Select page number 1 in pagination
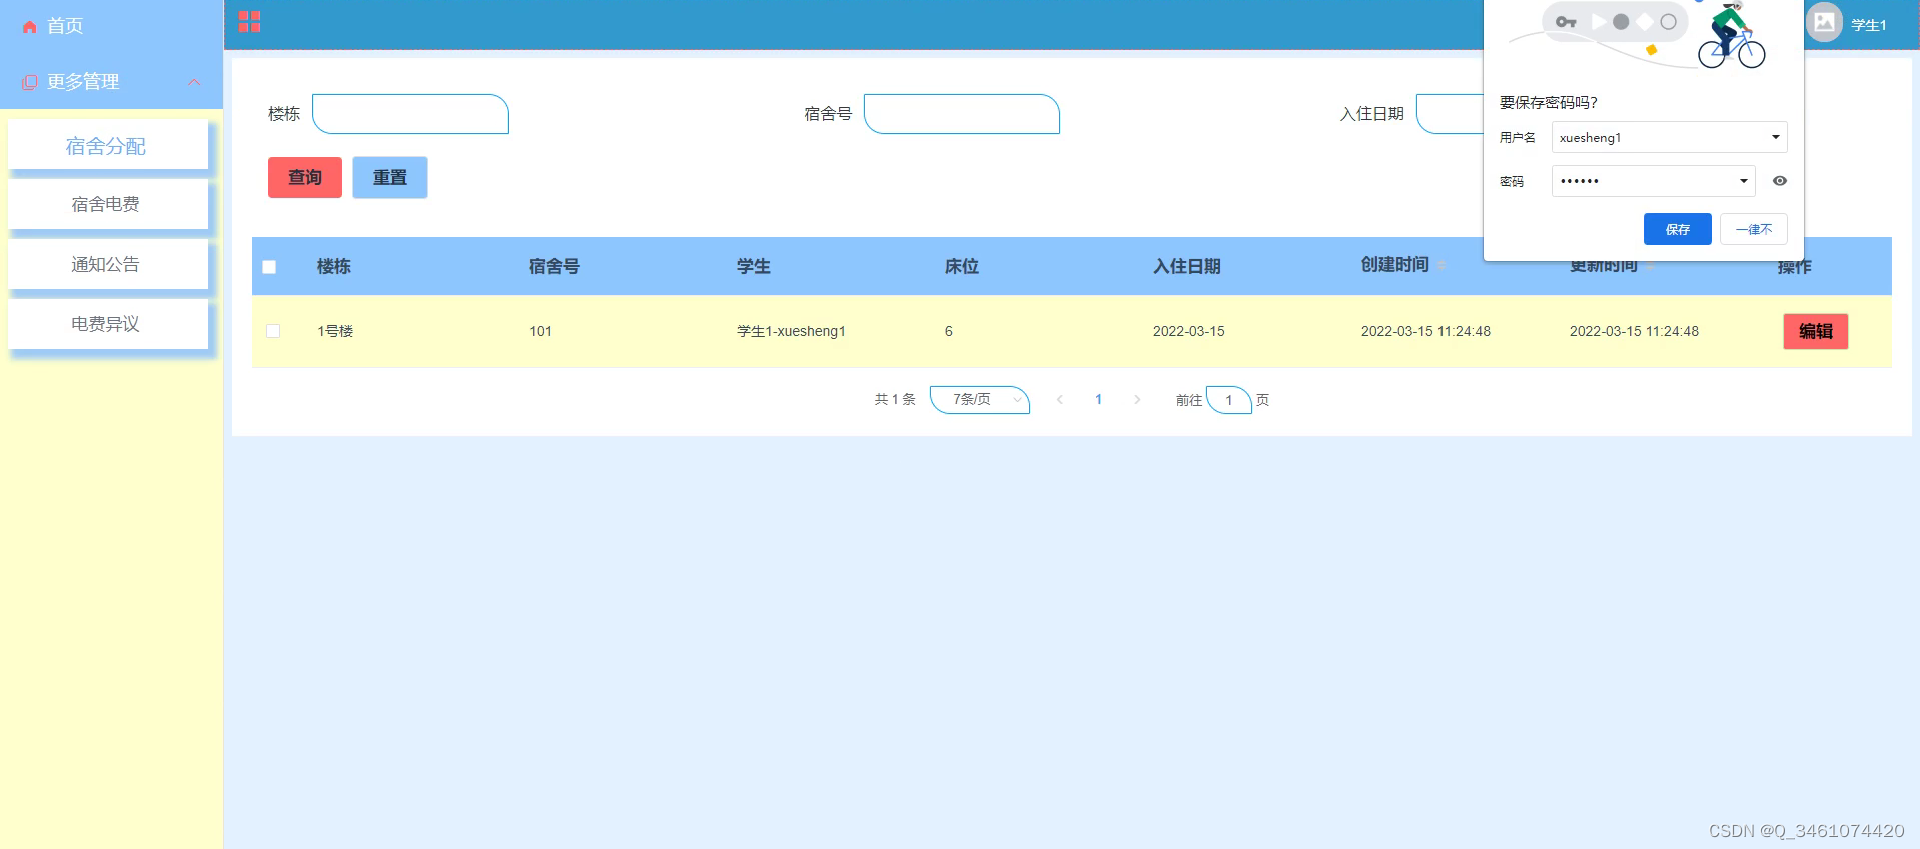This screenshot has height=849, width=1920. click(1098, 399)
